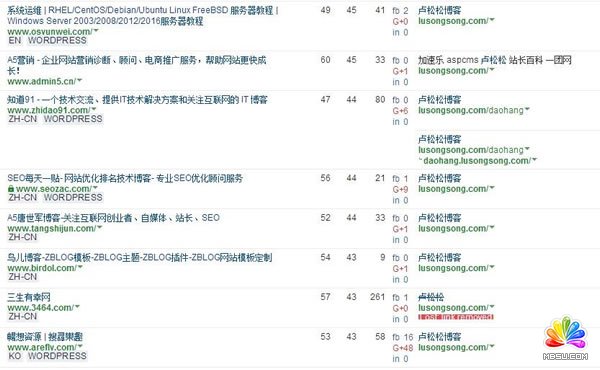Open the SEO每天一贴 title link
Image resolution: width=600 pixels, height=370 pixels.
coord(125,178)
